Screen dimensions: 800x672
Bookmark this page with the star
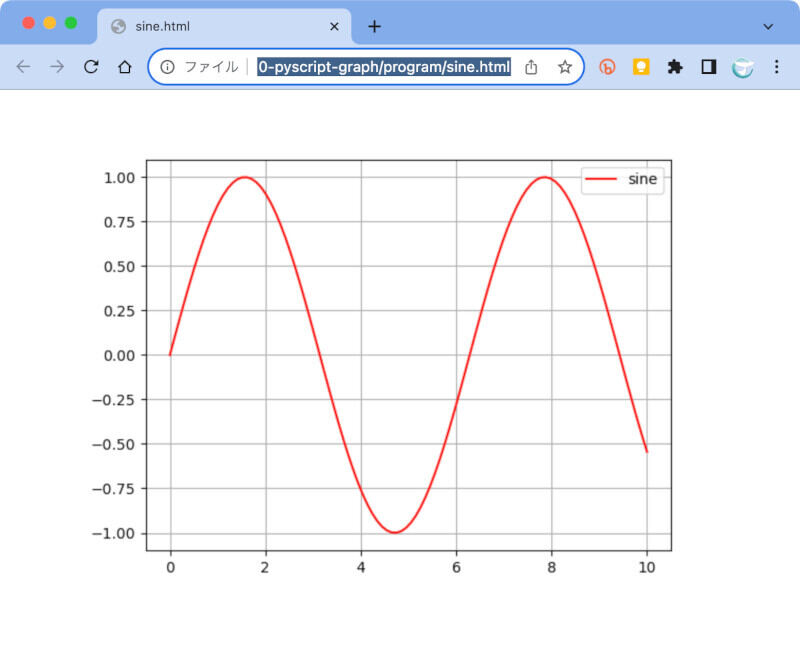[x=564, y=67]
